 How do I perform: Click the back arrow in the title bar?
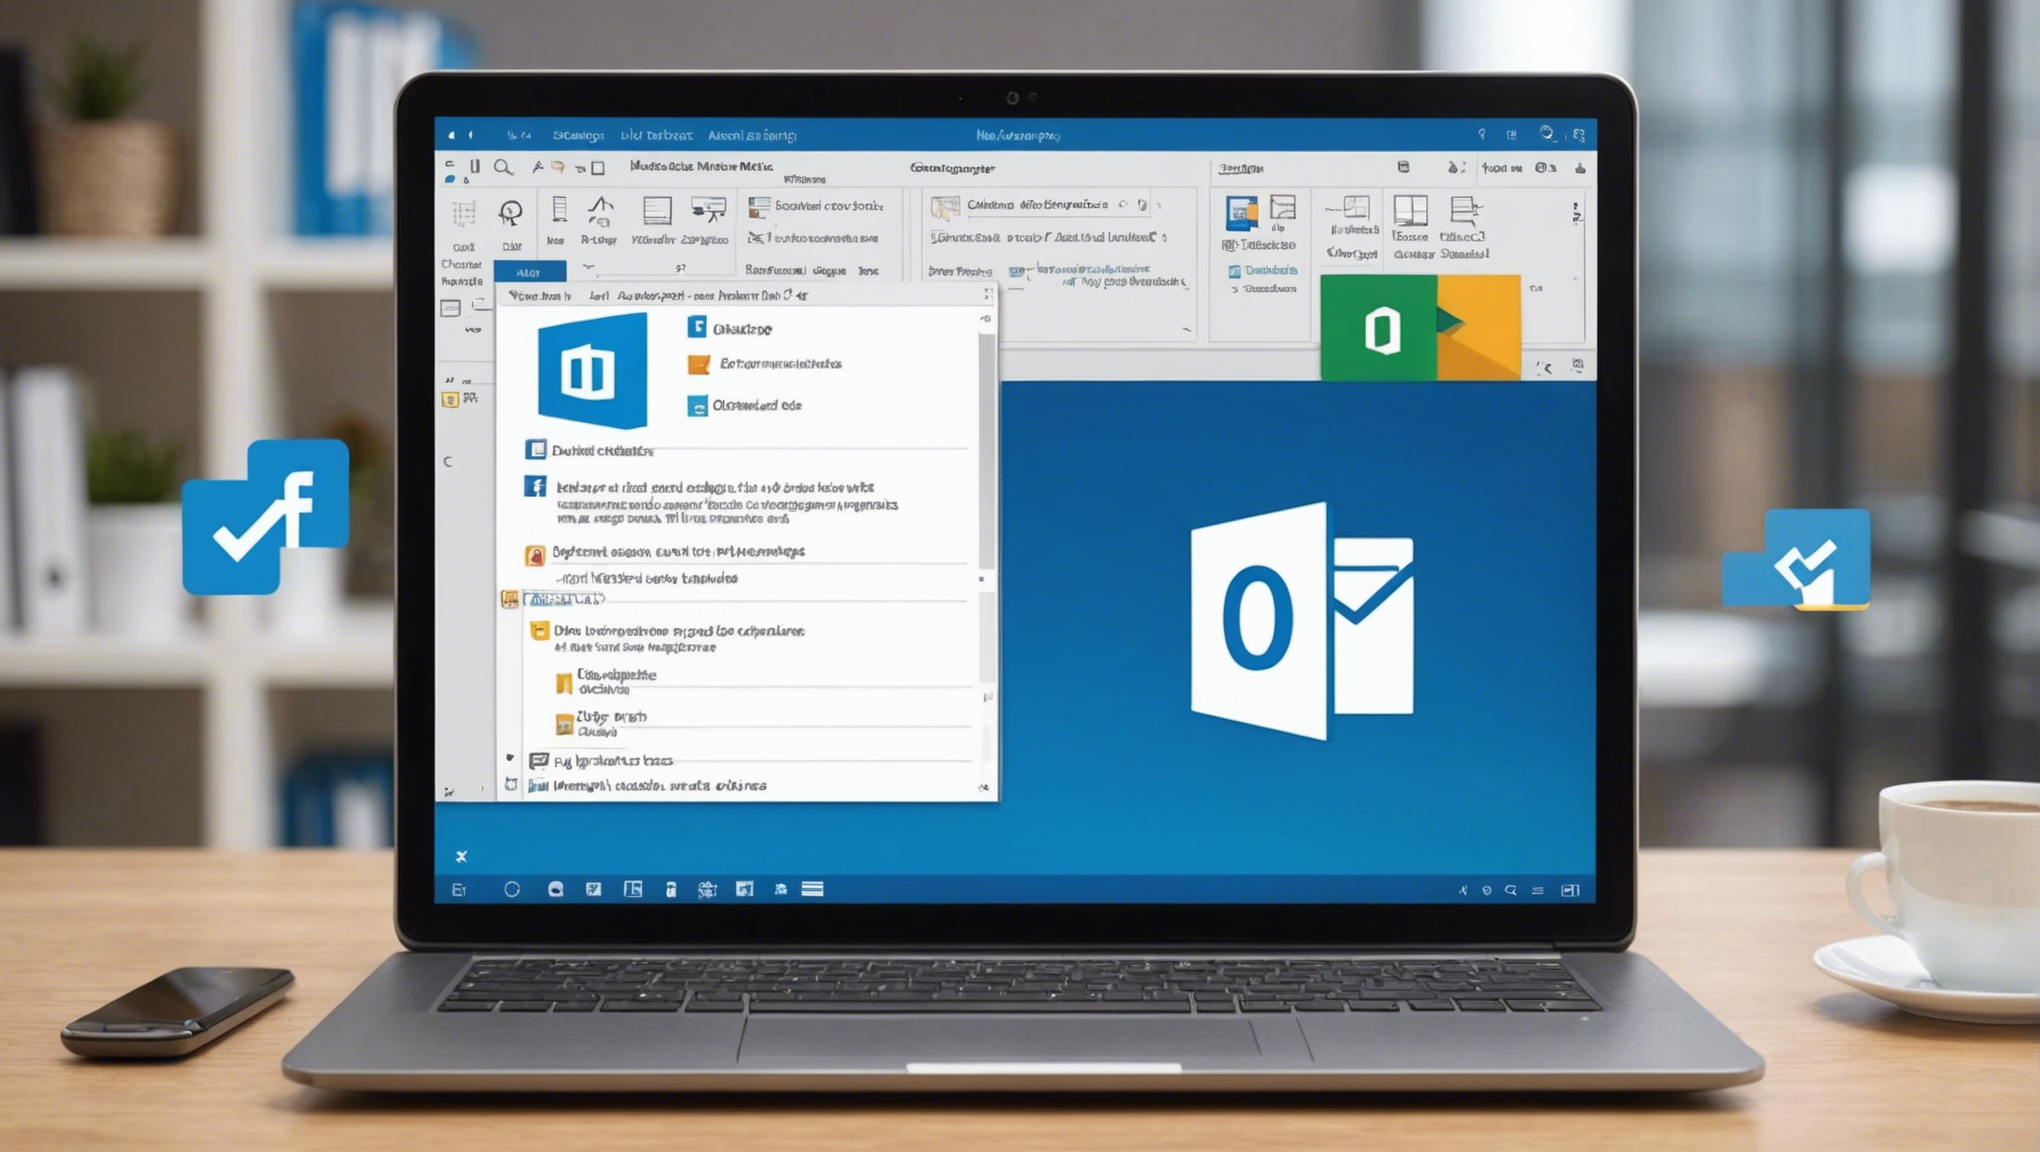(452, 135)
